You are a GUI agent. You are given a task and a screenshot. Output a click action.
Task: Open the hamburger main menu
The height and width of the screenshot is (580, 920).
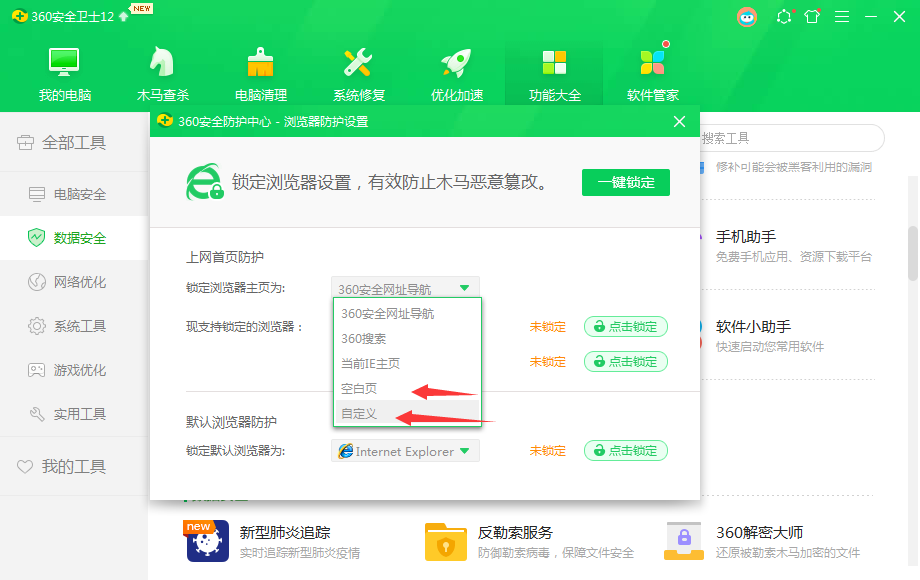click(841, 16)
